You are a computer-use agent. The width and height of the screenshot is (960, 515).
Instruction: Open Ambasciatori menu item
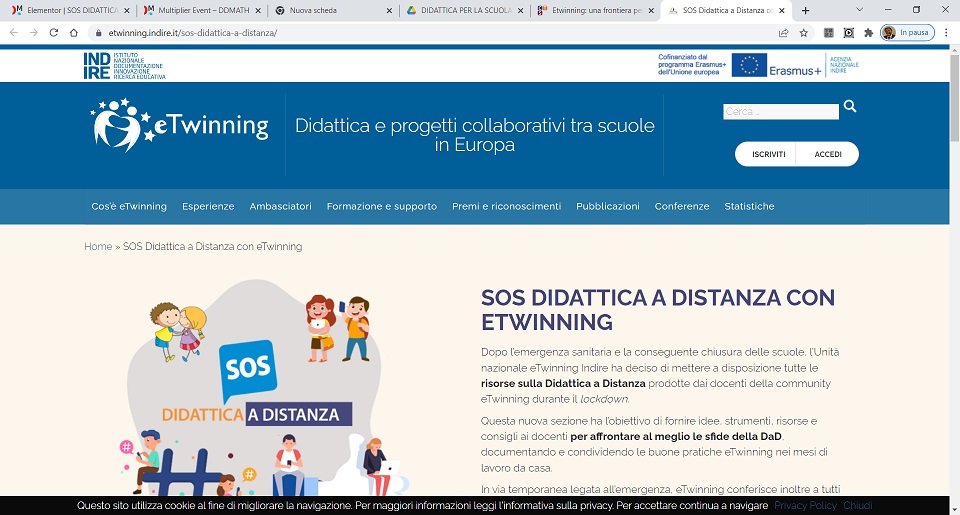tap(280, 206)
